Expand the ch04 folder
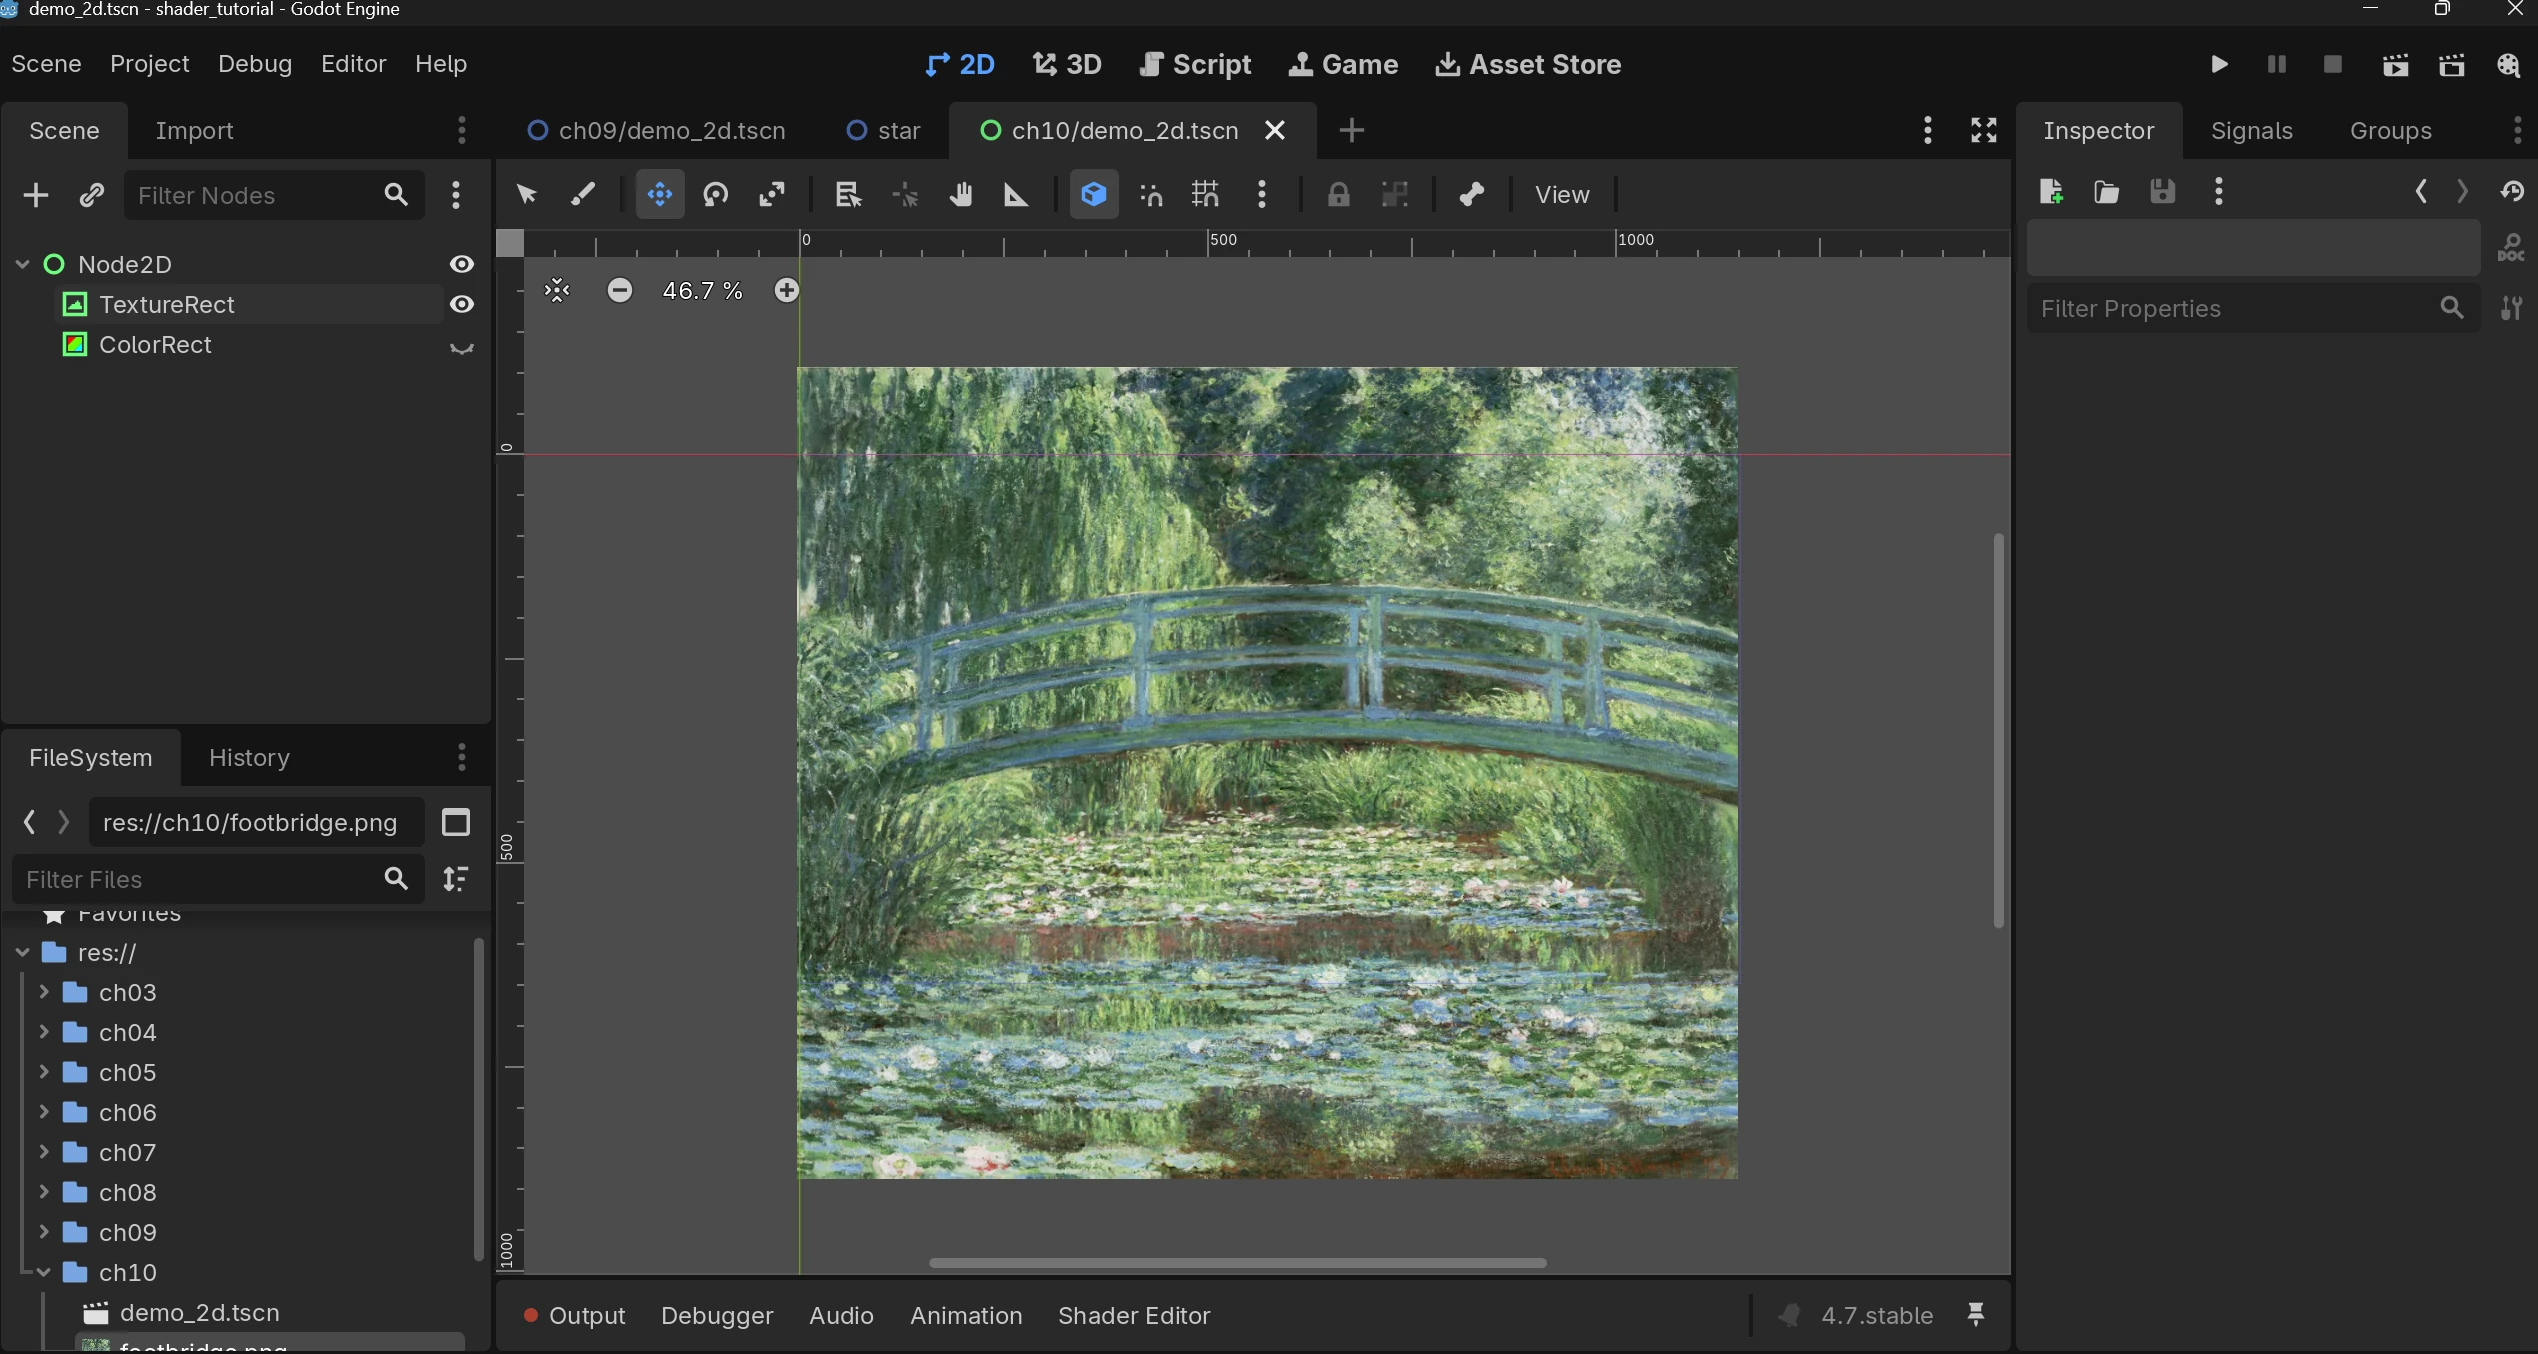The height and width of the screenshot is (1354, 2538). [44, 1032]
